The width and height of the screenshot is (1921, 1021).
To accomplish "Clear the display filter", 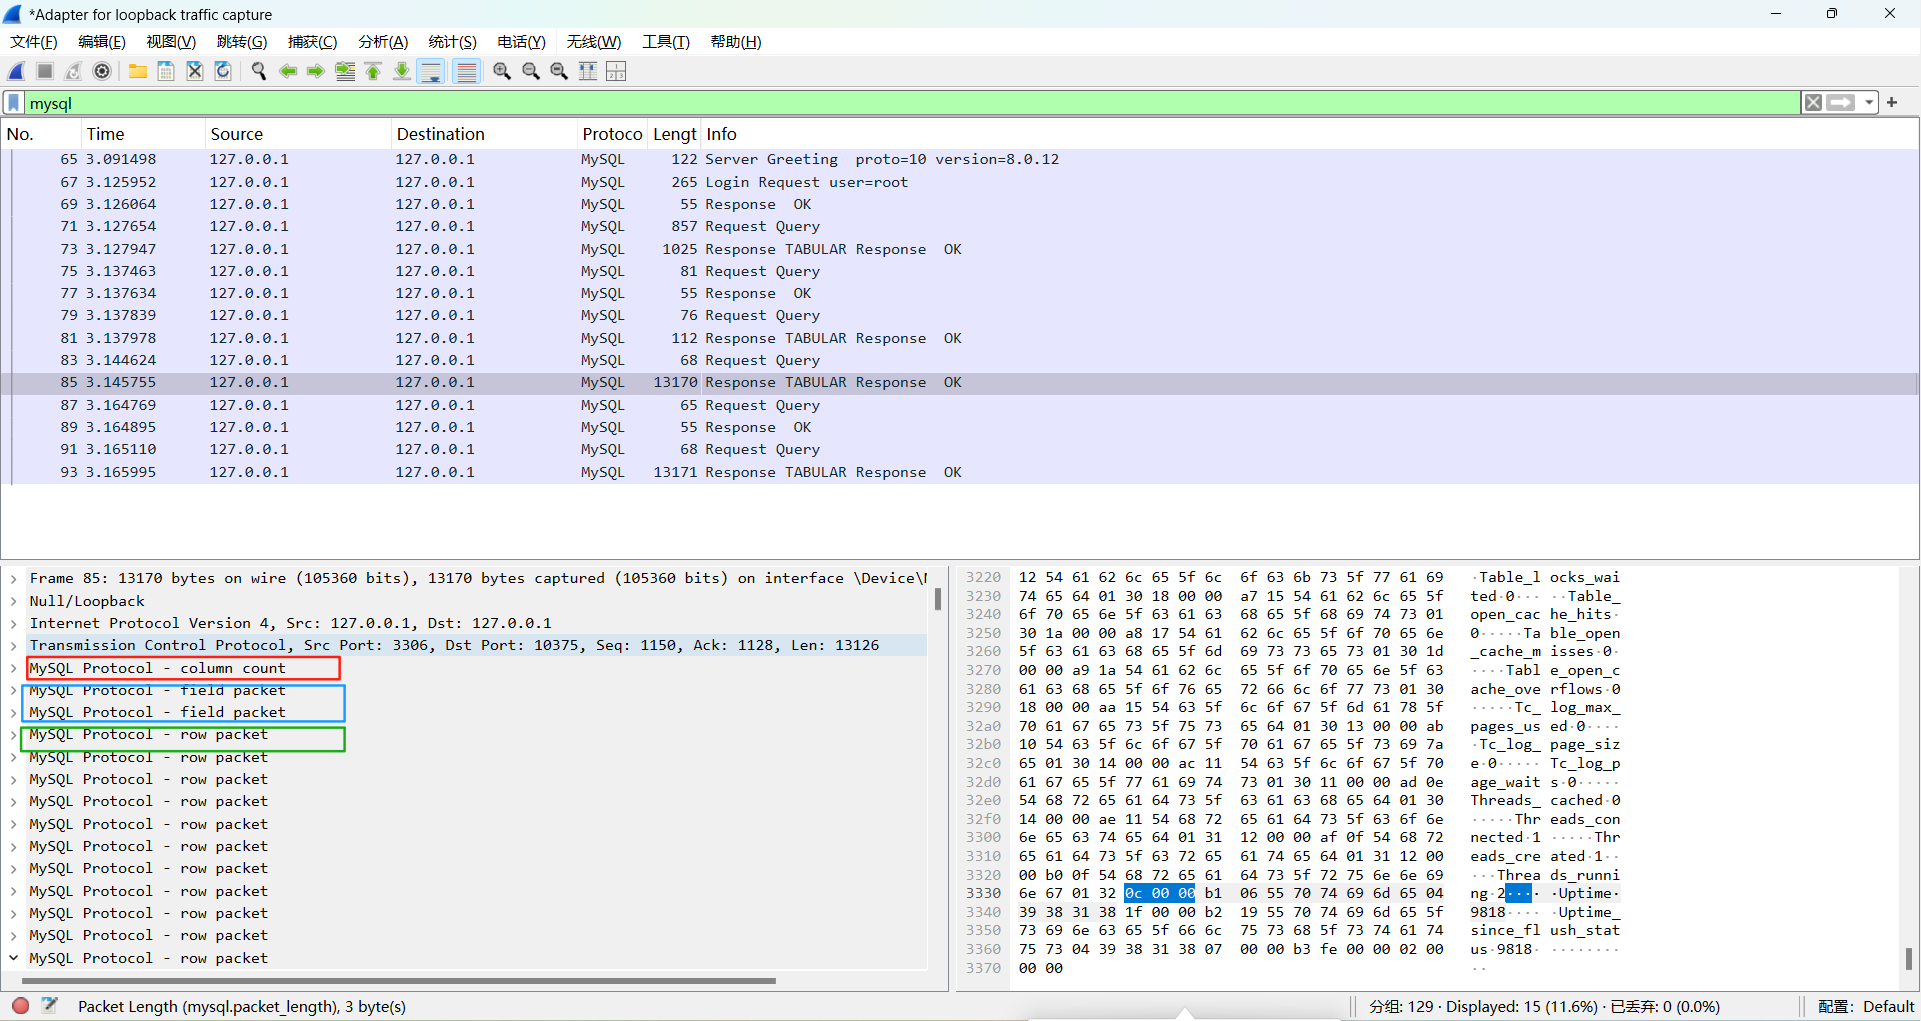I will (1813, 102).
